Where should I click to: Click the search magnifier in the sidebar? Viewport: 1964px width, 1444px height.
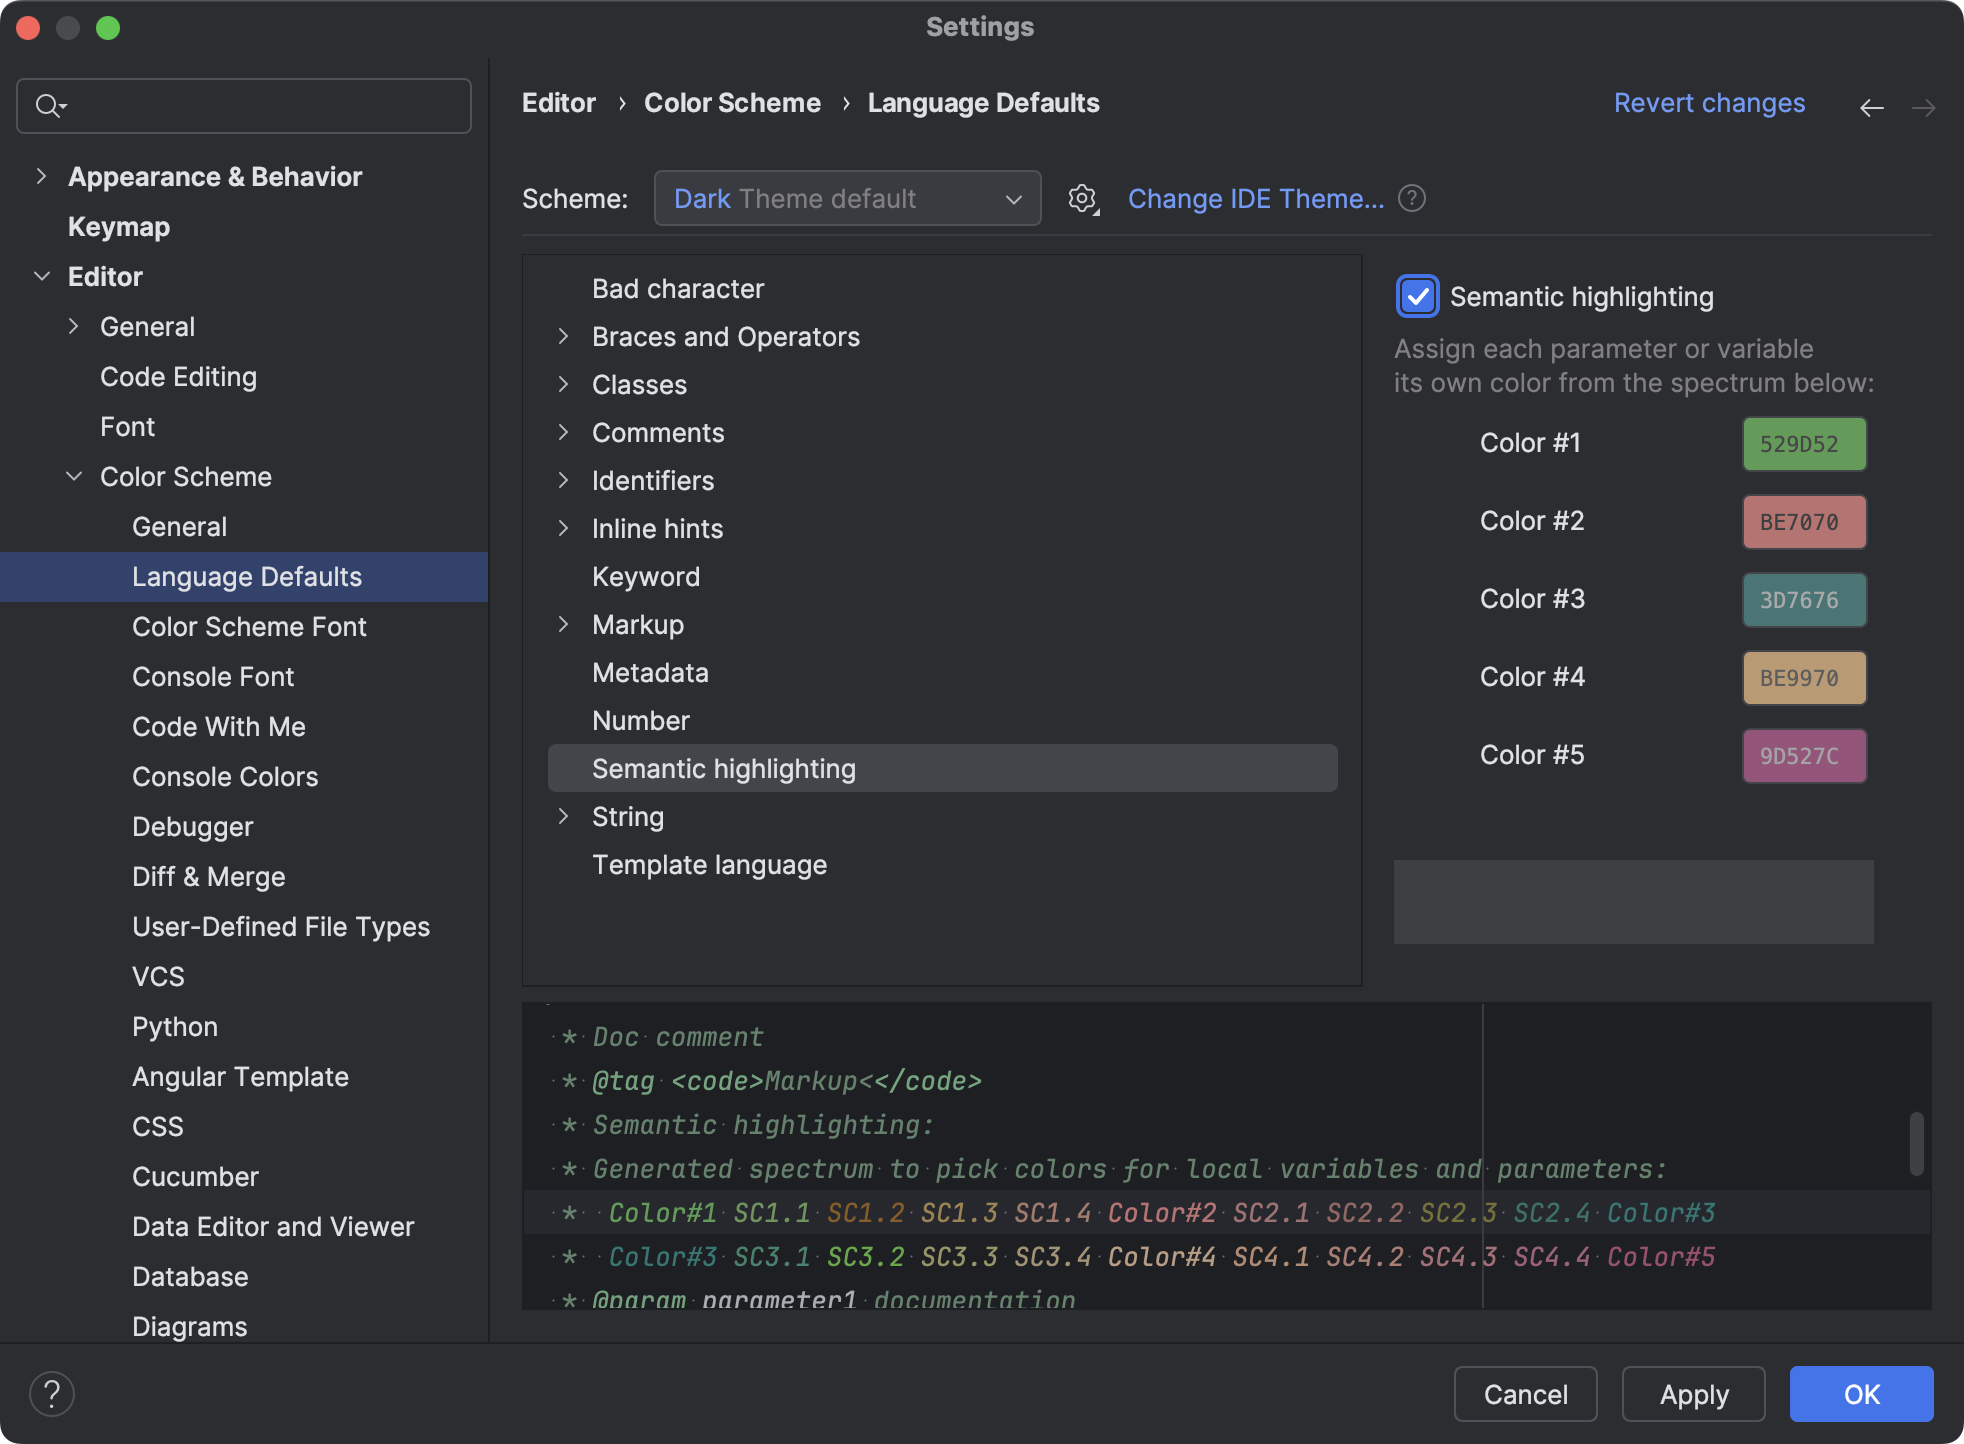pyautogui.click(x=47, y=105)
